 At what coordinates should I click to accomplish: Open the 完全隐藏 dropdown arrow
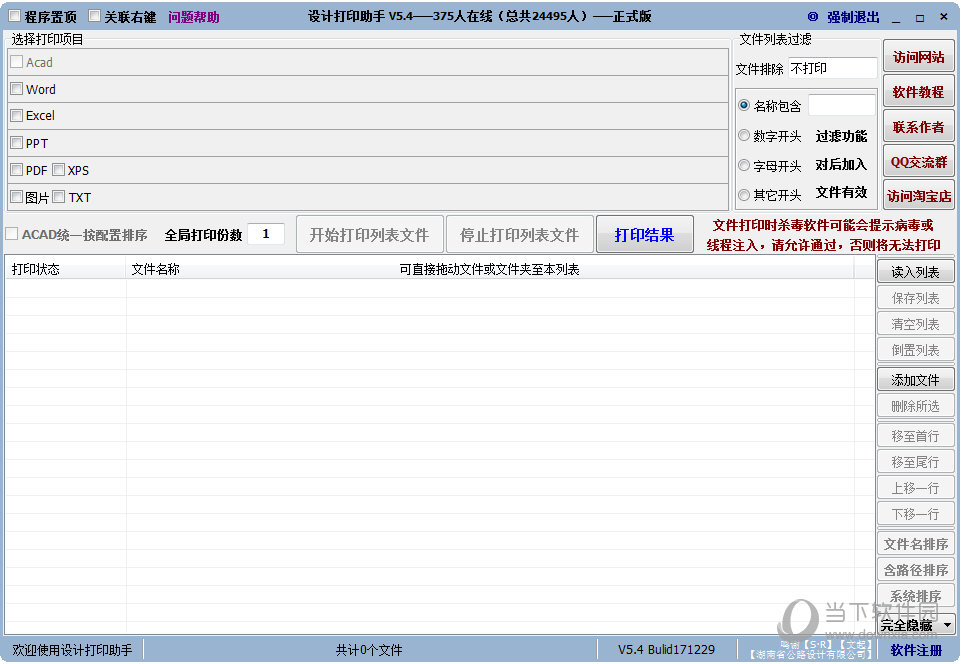946,625
